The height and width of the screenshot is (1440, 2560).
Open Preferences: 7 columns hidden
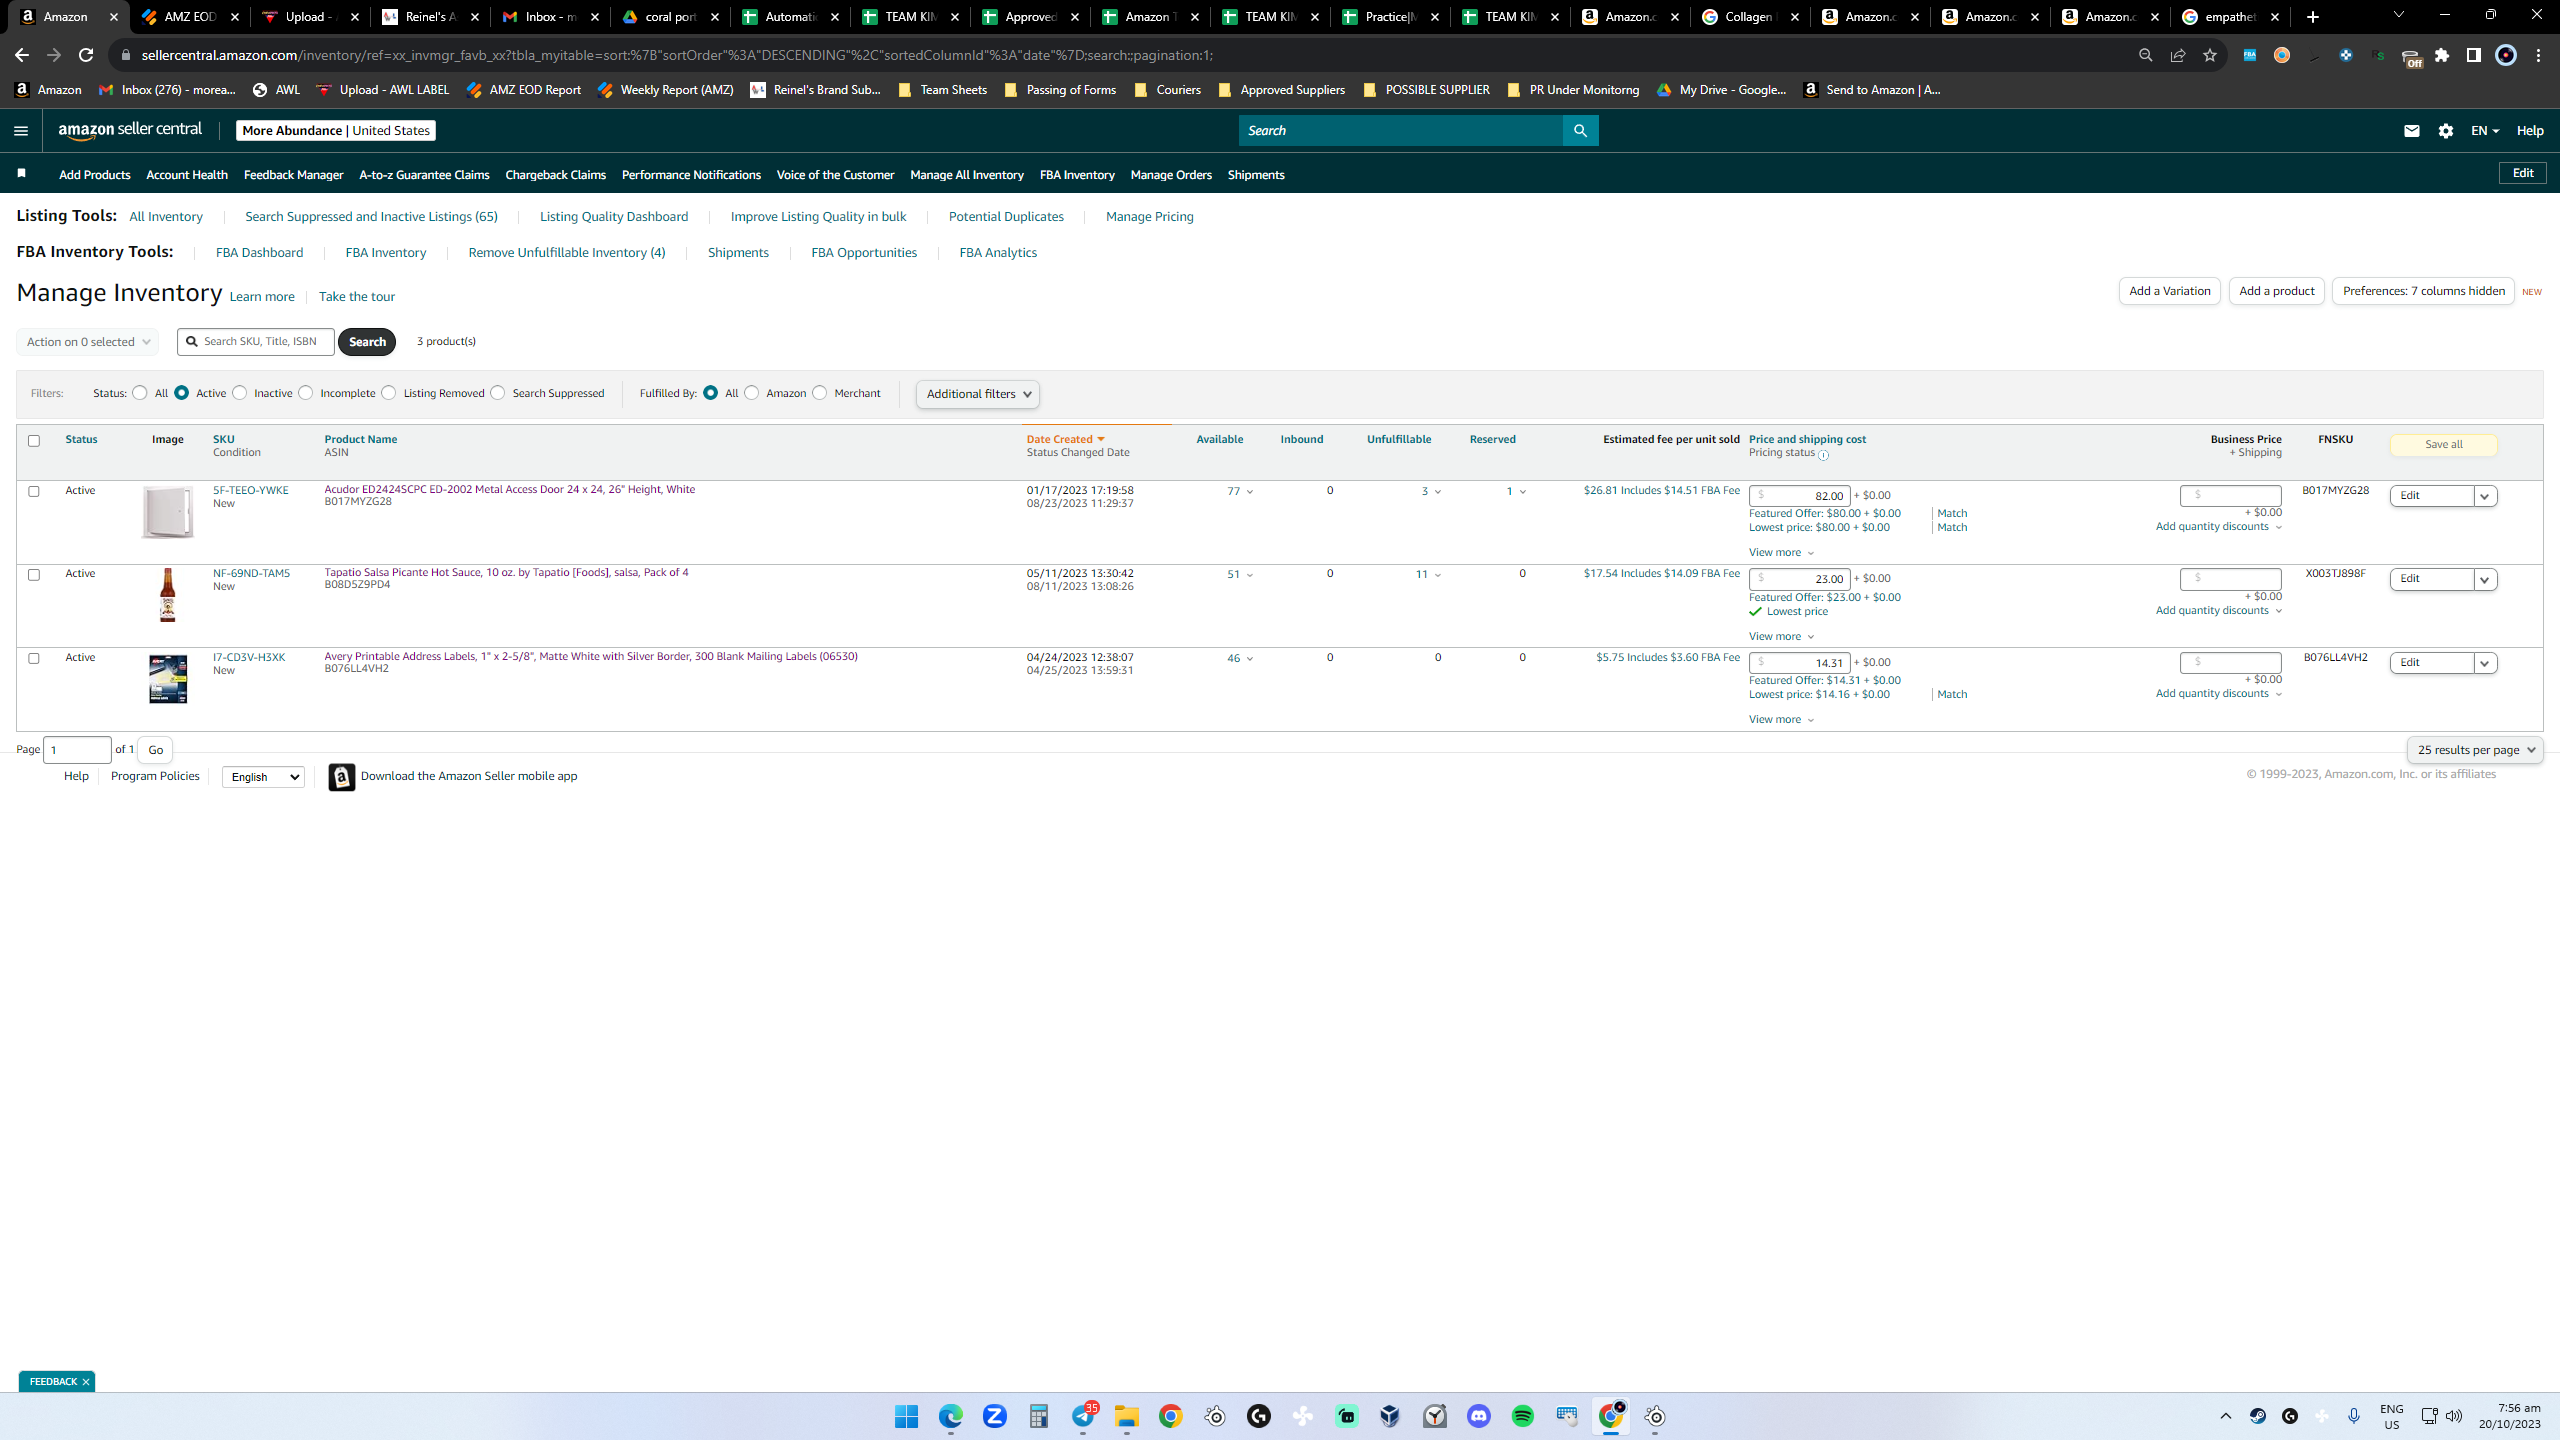pyautogui.click(x=2423, y=291)
